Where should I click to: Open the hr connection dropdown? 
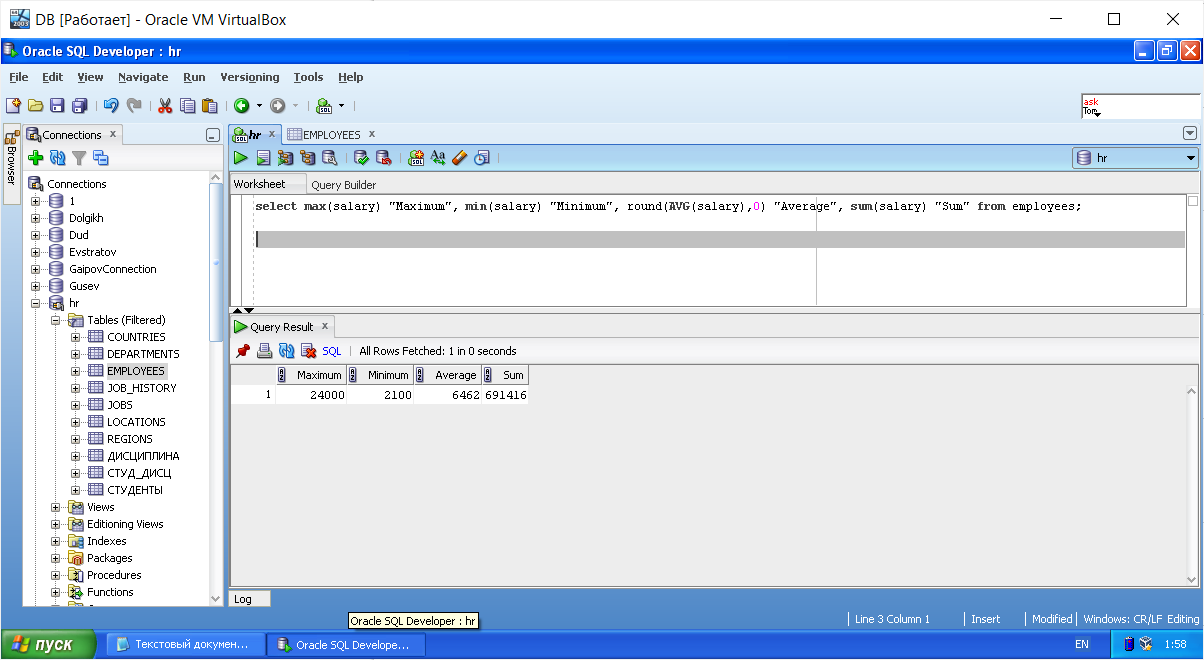click(1191, 158)
